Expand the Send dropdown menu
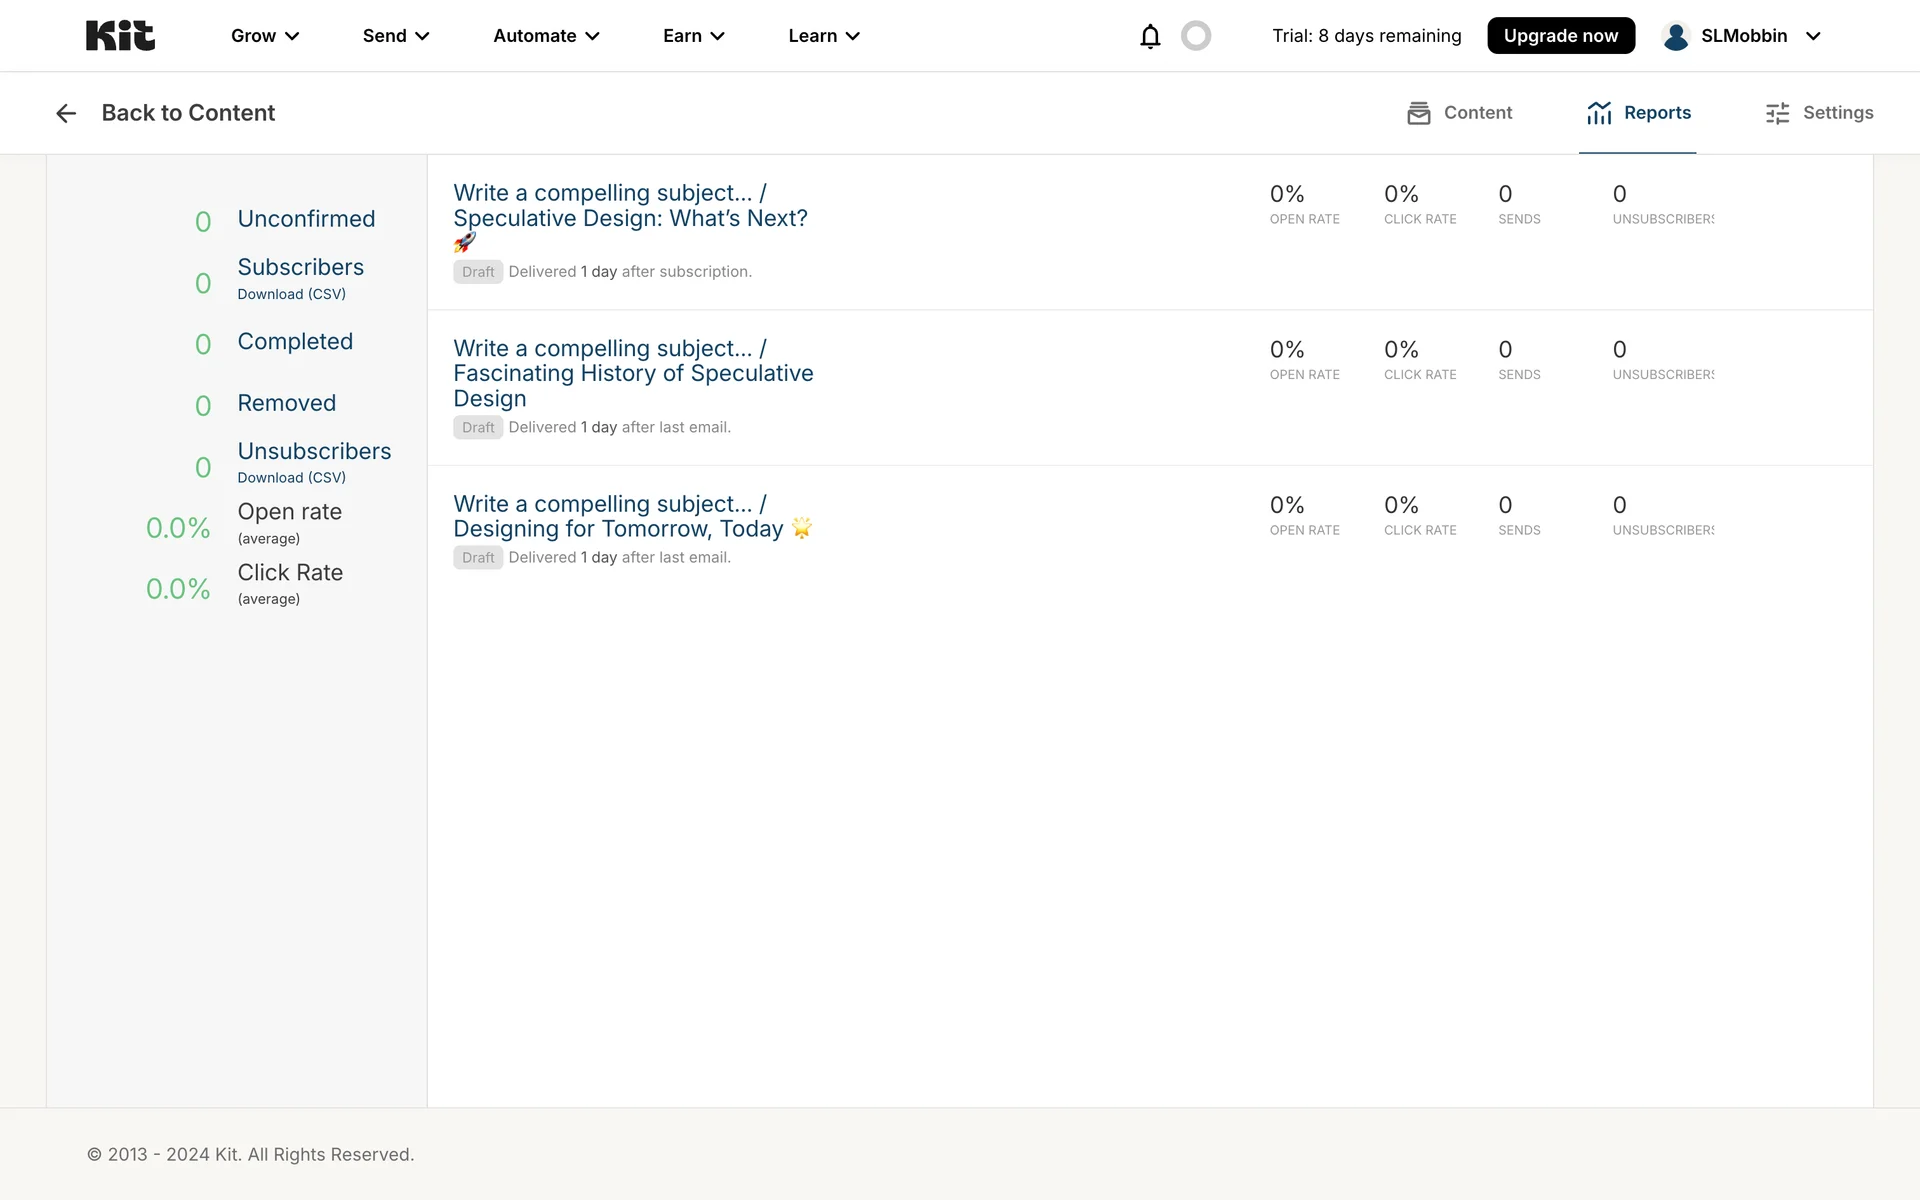The width and height of the screenshot is (1920, 1200). coord(396,36)
